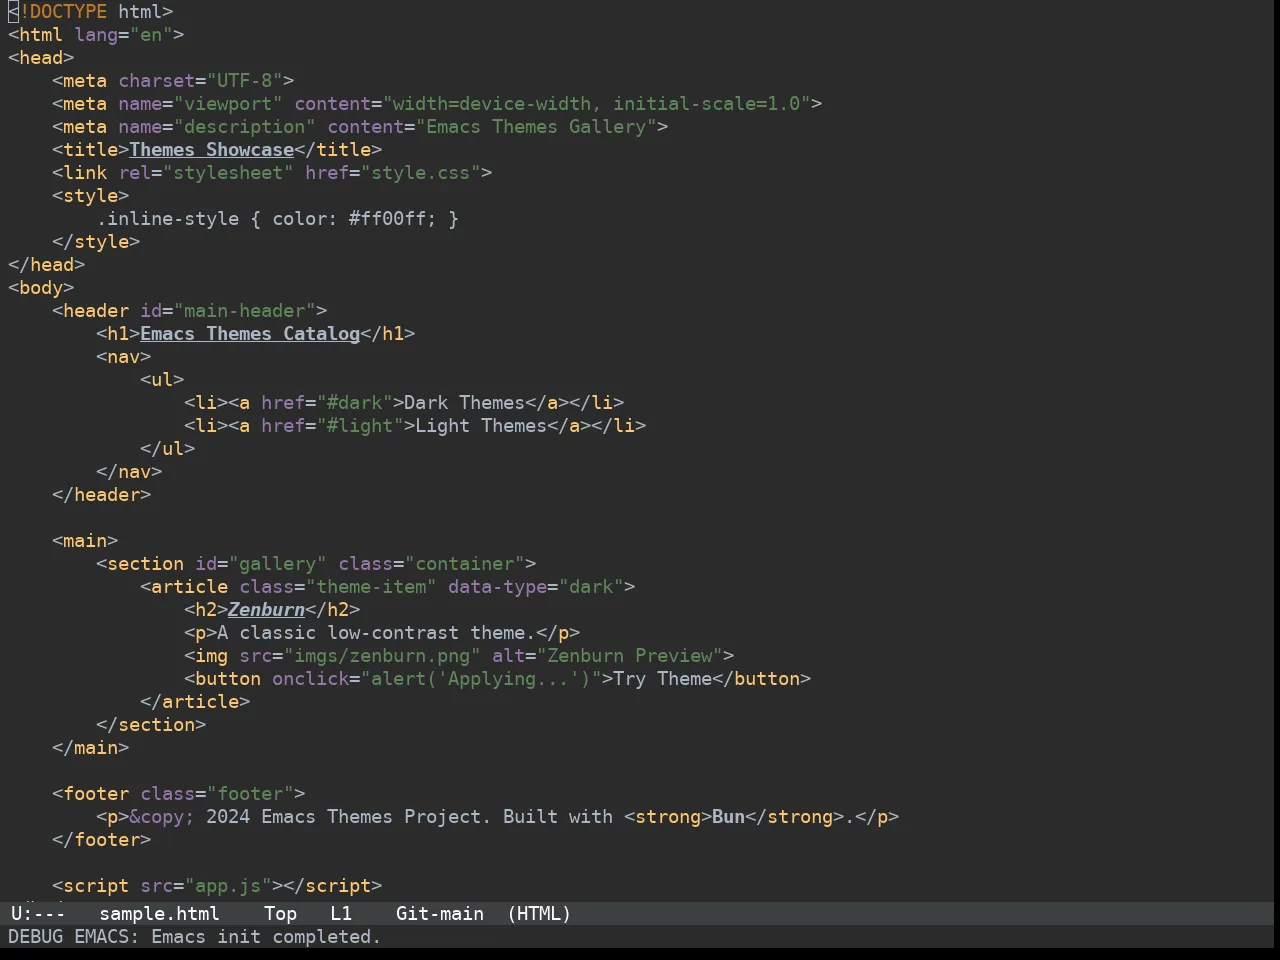
Task: Click the "style.css" href value
Action: coord(420,173)
